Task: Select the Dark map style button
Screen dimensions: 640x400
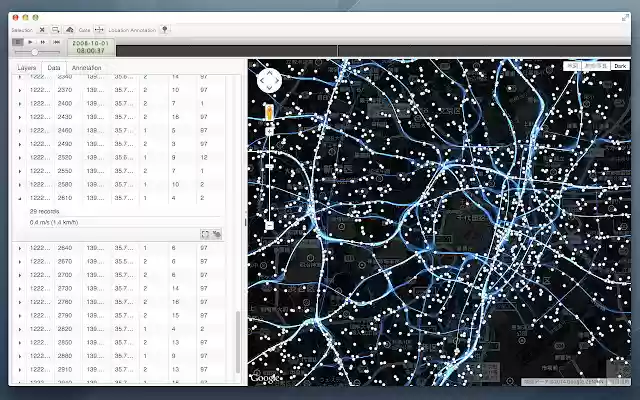Action: pyautogui.click(x=620, y=66)
